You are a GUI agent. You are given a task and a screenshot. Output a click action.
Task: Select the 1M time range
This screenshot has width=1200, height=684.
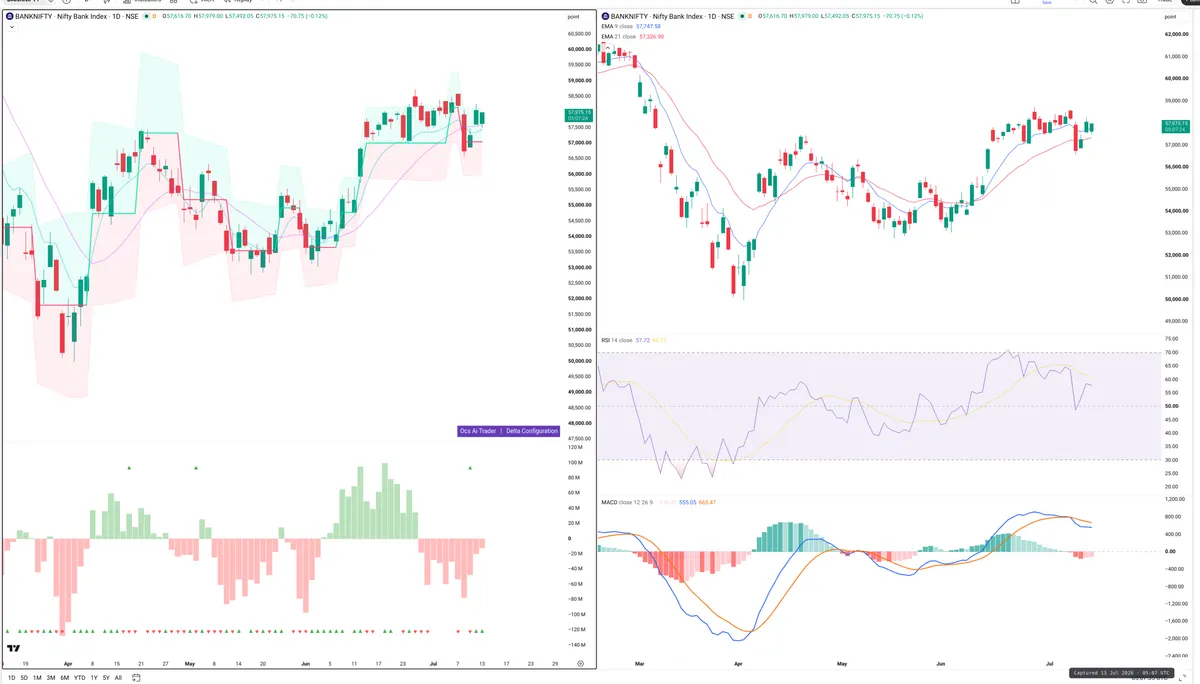tap(38, 677)
